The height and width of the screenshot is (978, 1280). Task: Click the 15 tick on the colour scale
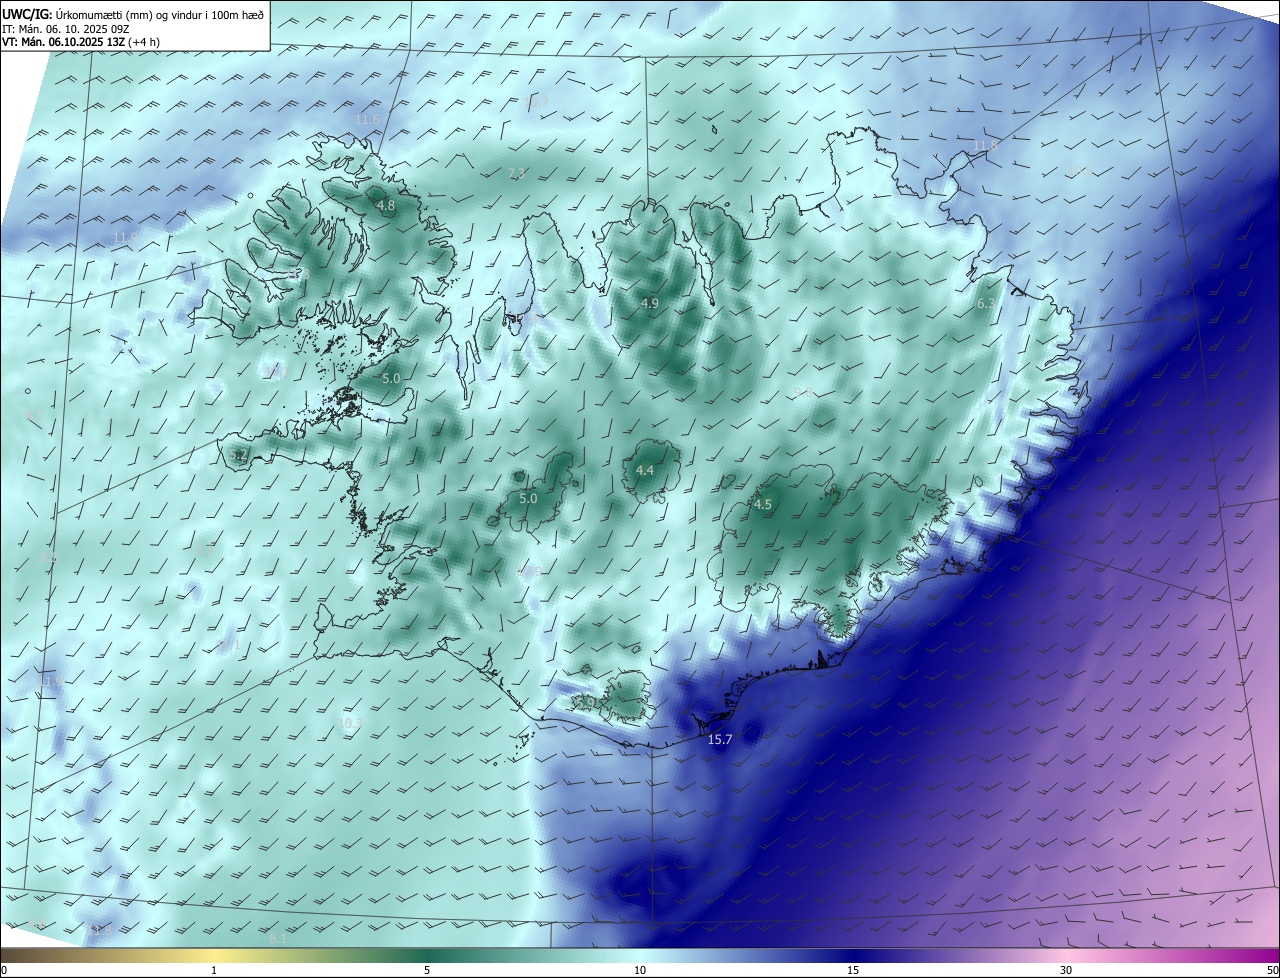tap(853, 970)
